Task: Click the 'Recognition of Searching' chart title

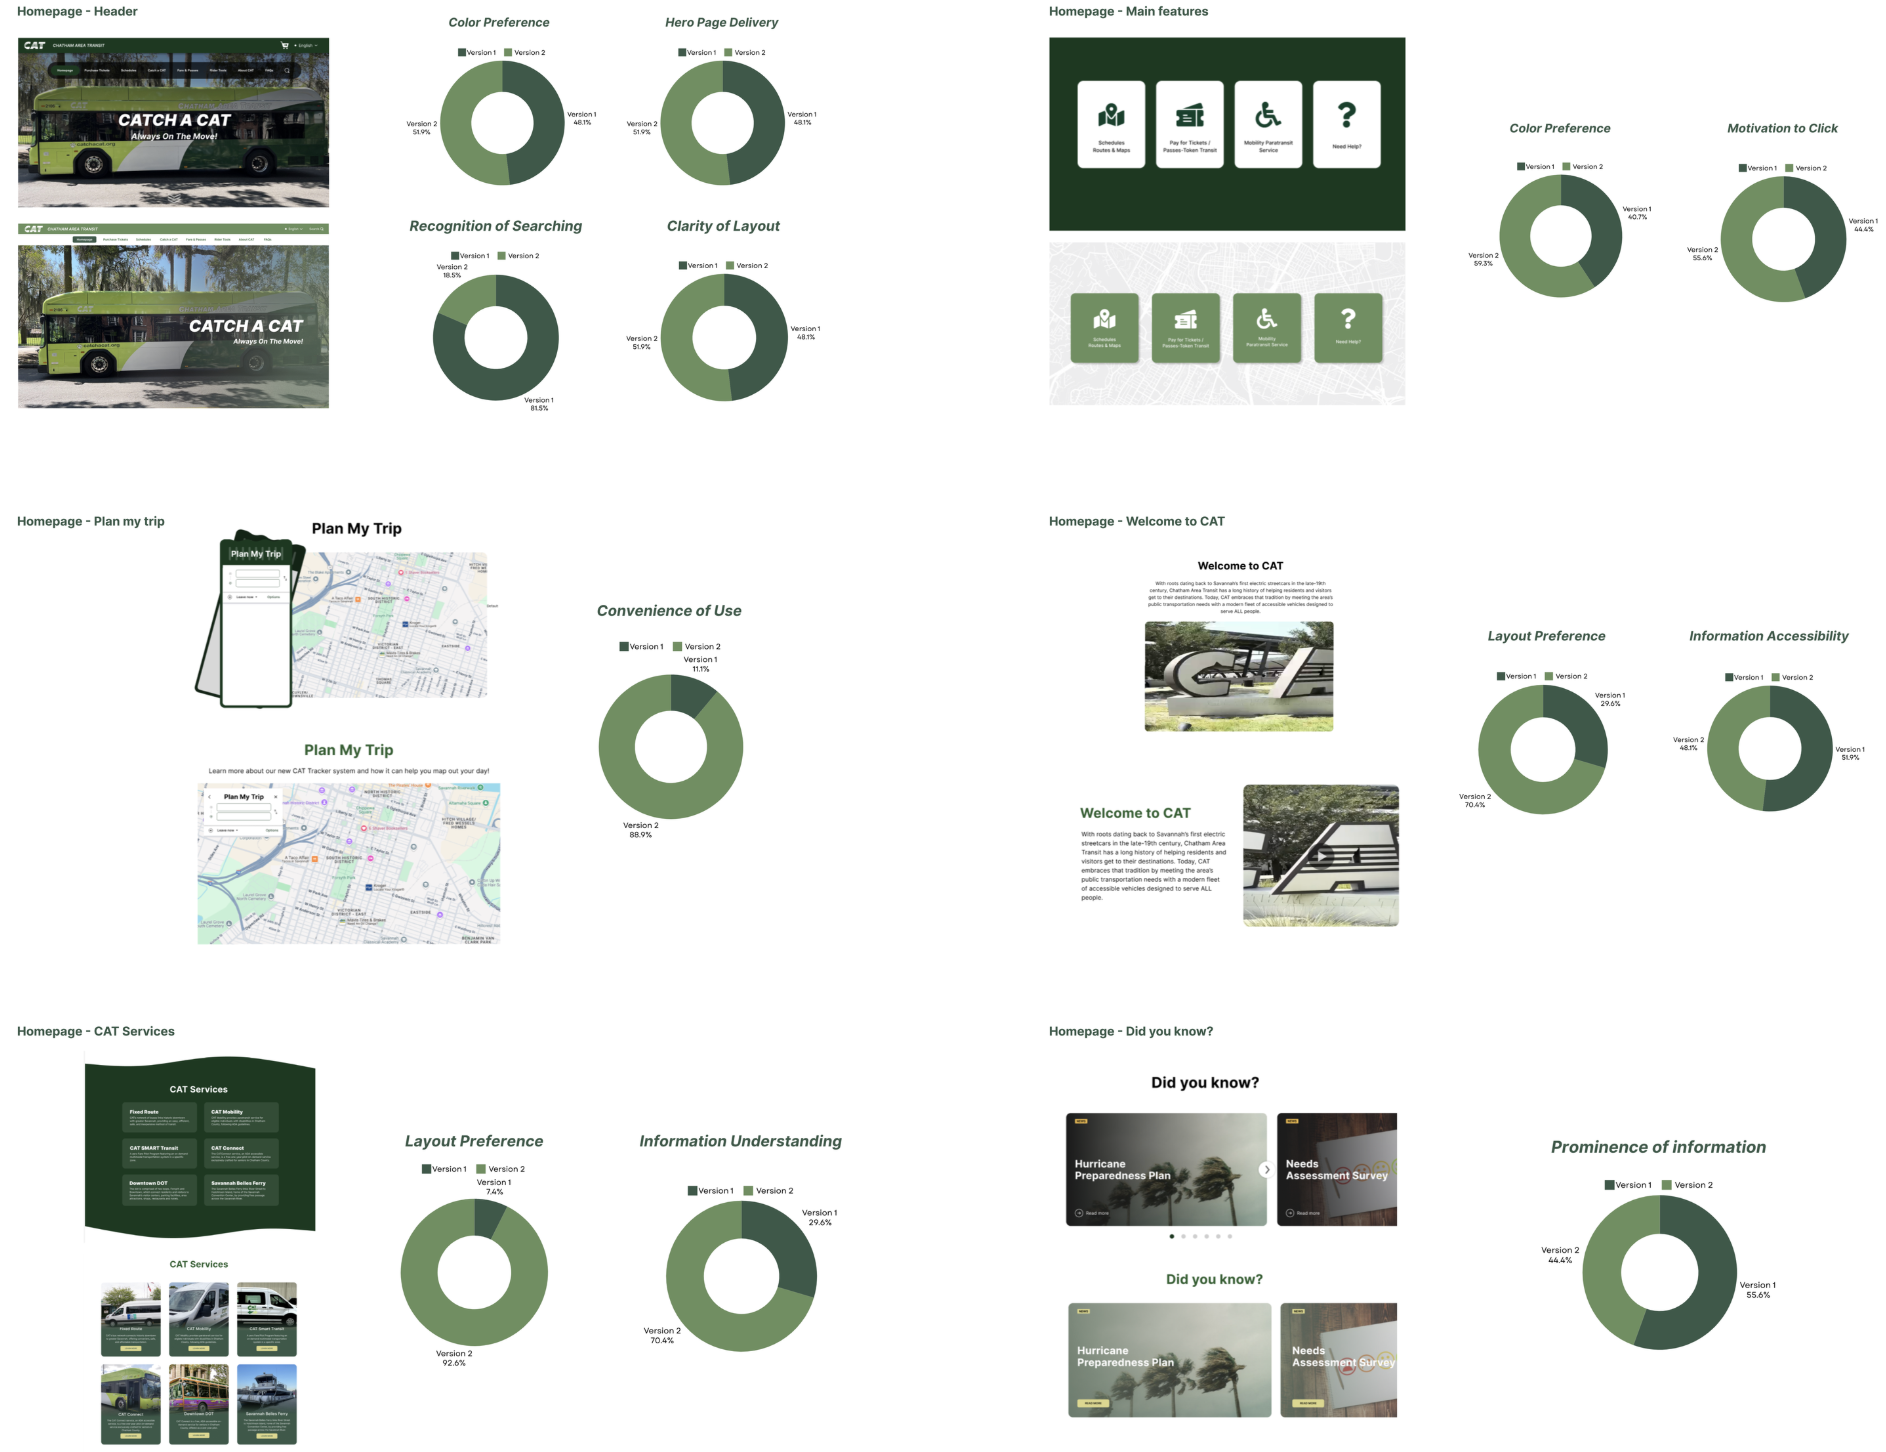Action: pos(495,226)
